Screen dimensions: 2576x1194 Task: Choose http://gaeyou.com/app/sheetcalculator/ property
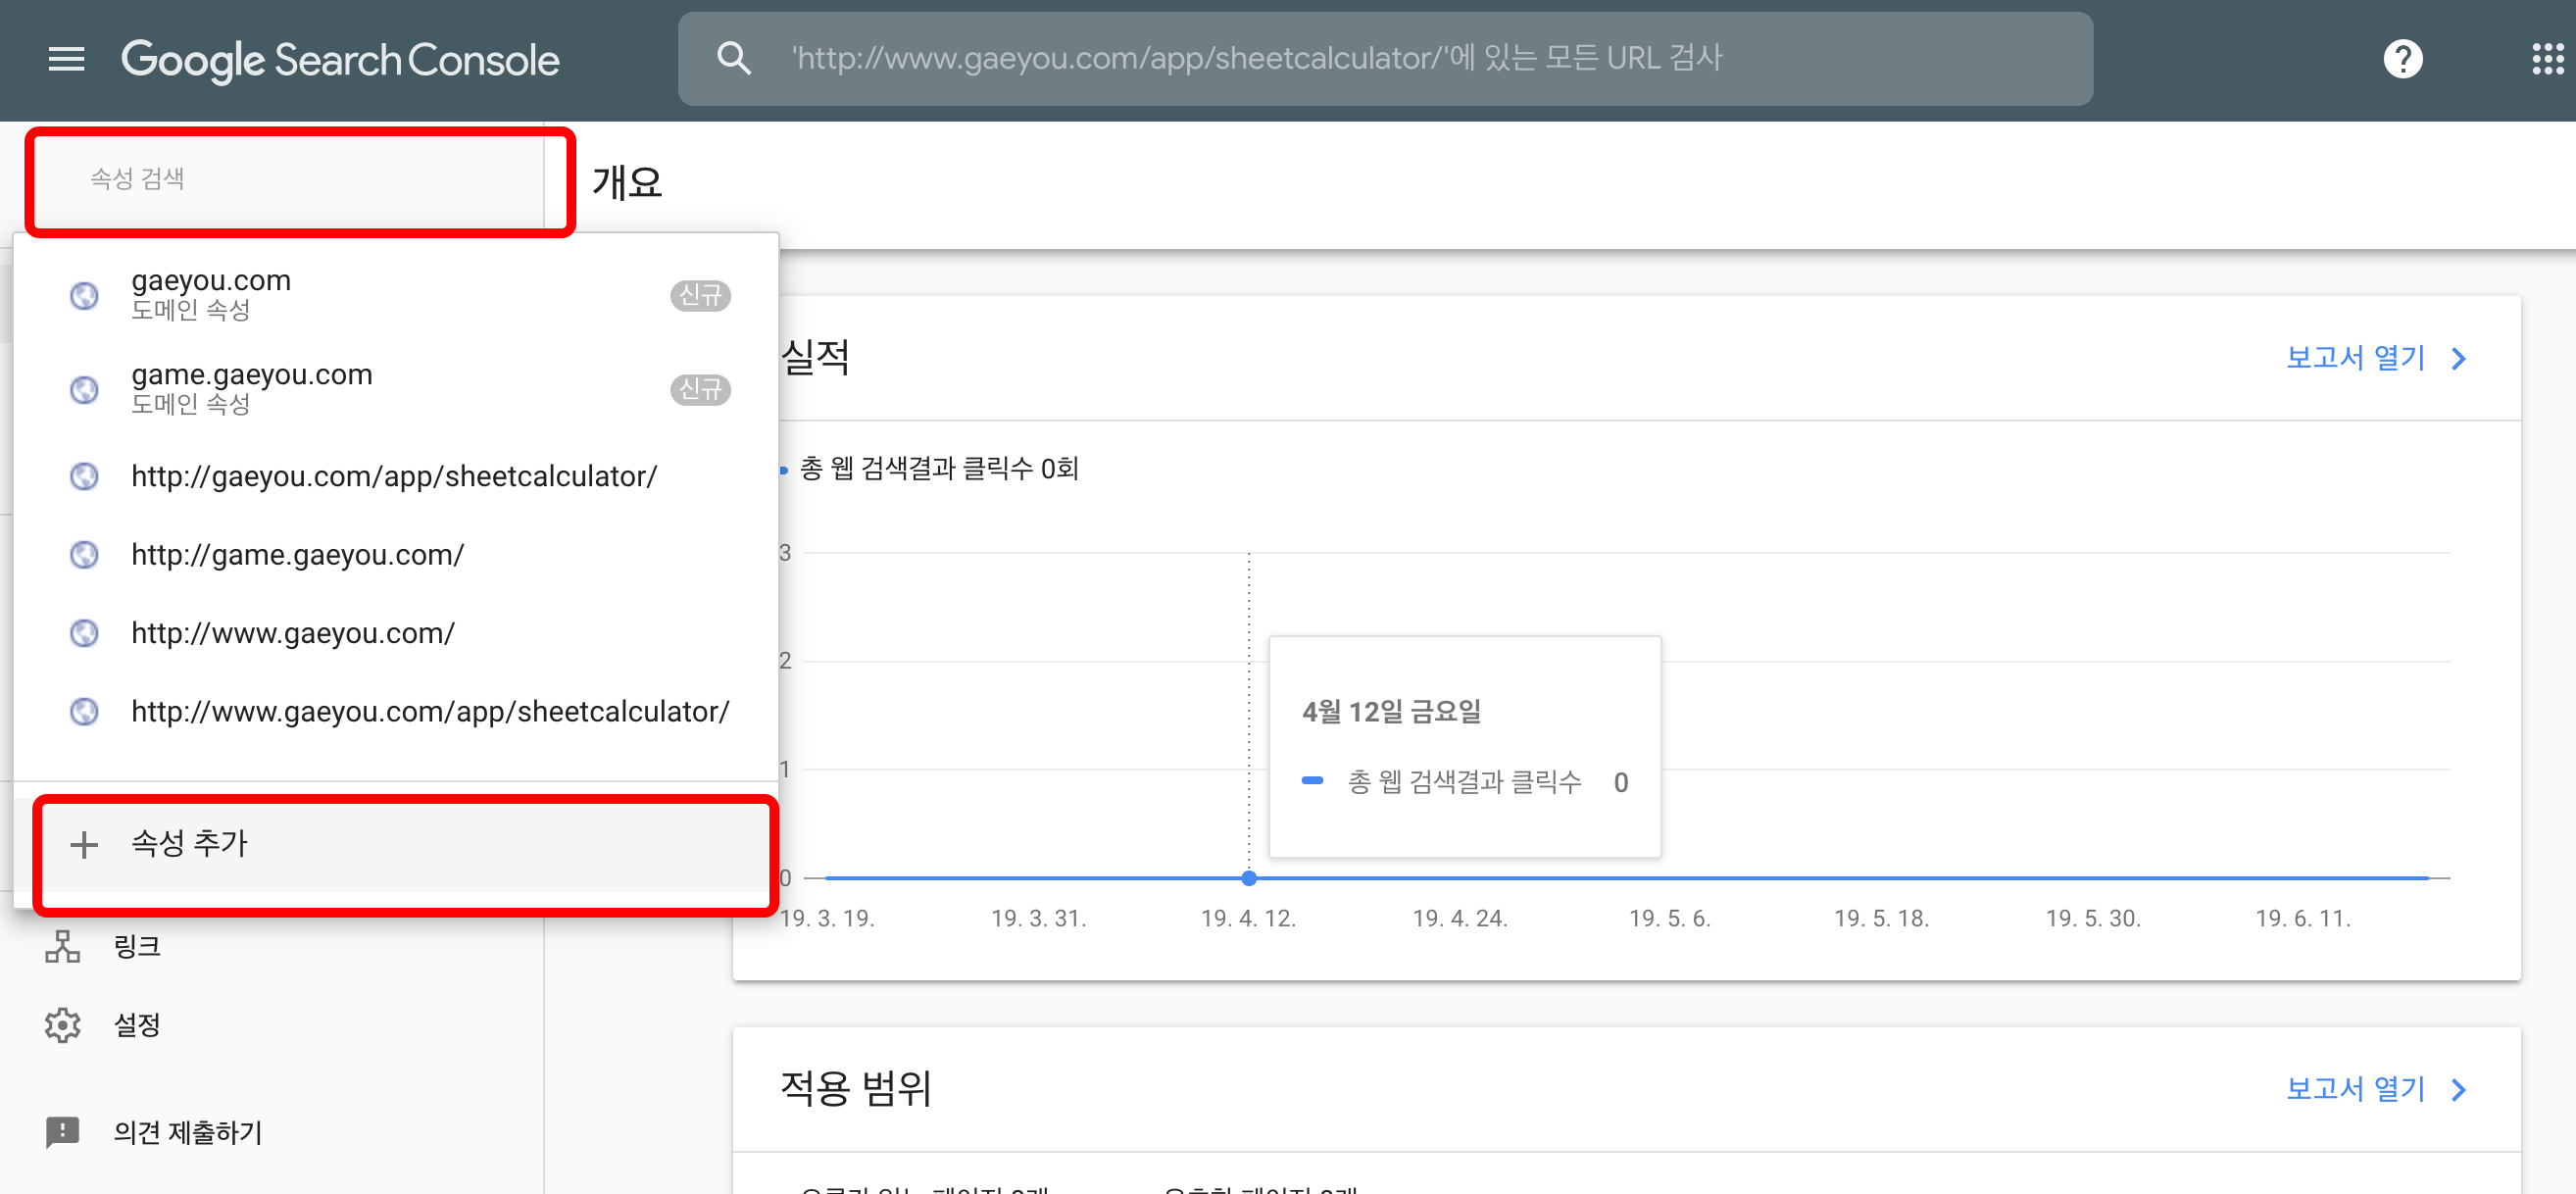tap(394, 476)
